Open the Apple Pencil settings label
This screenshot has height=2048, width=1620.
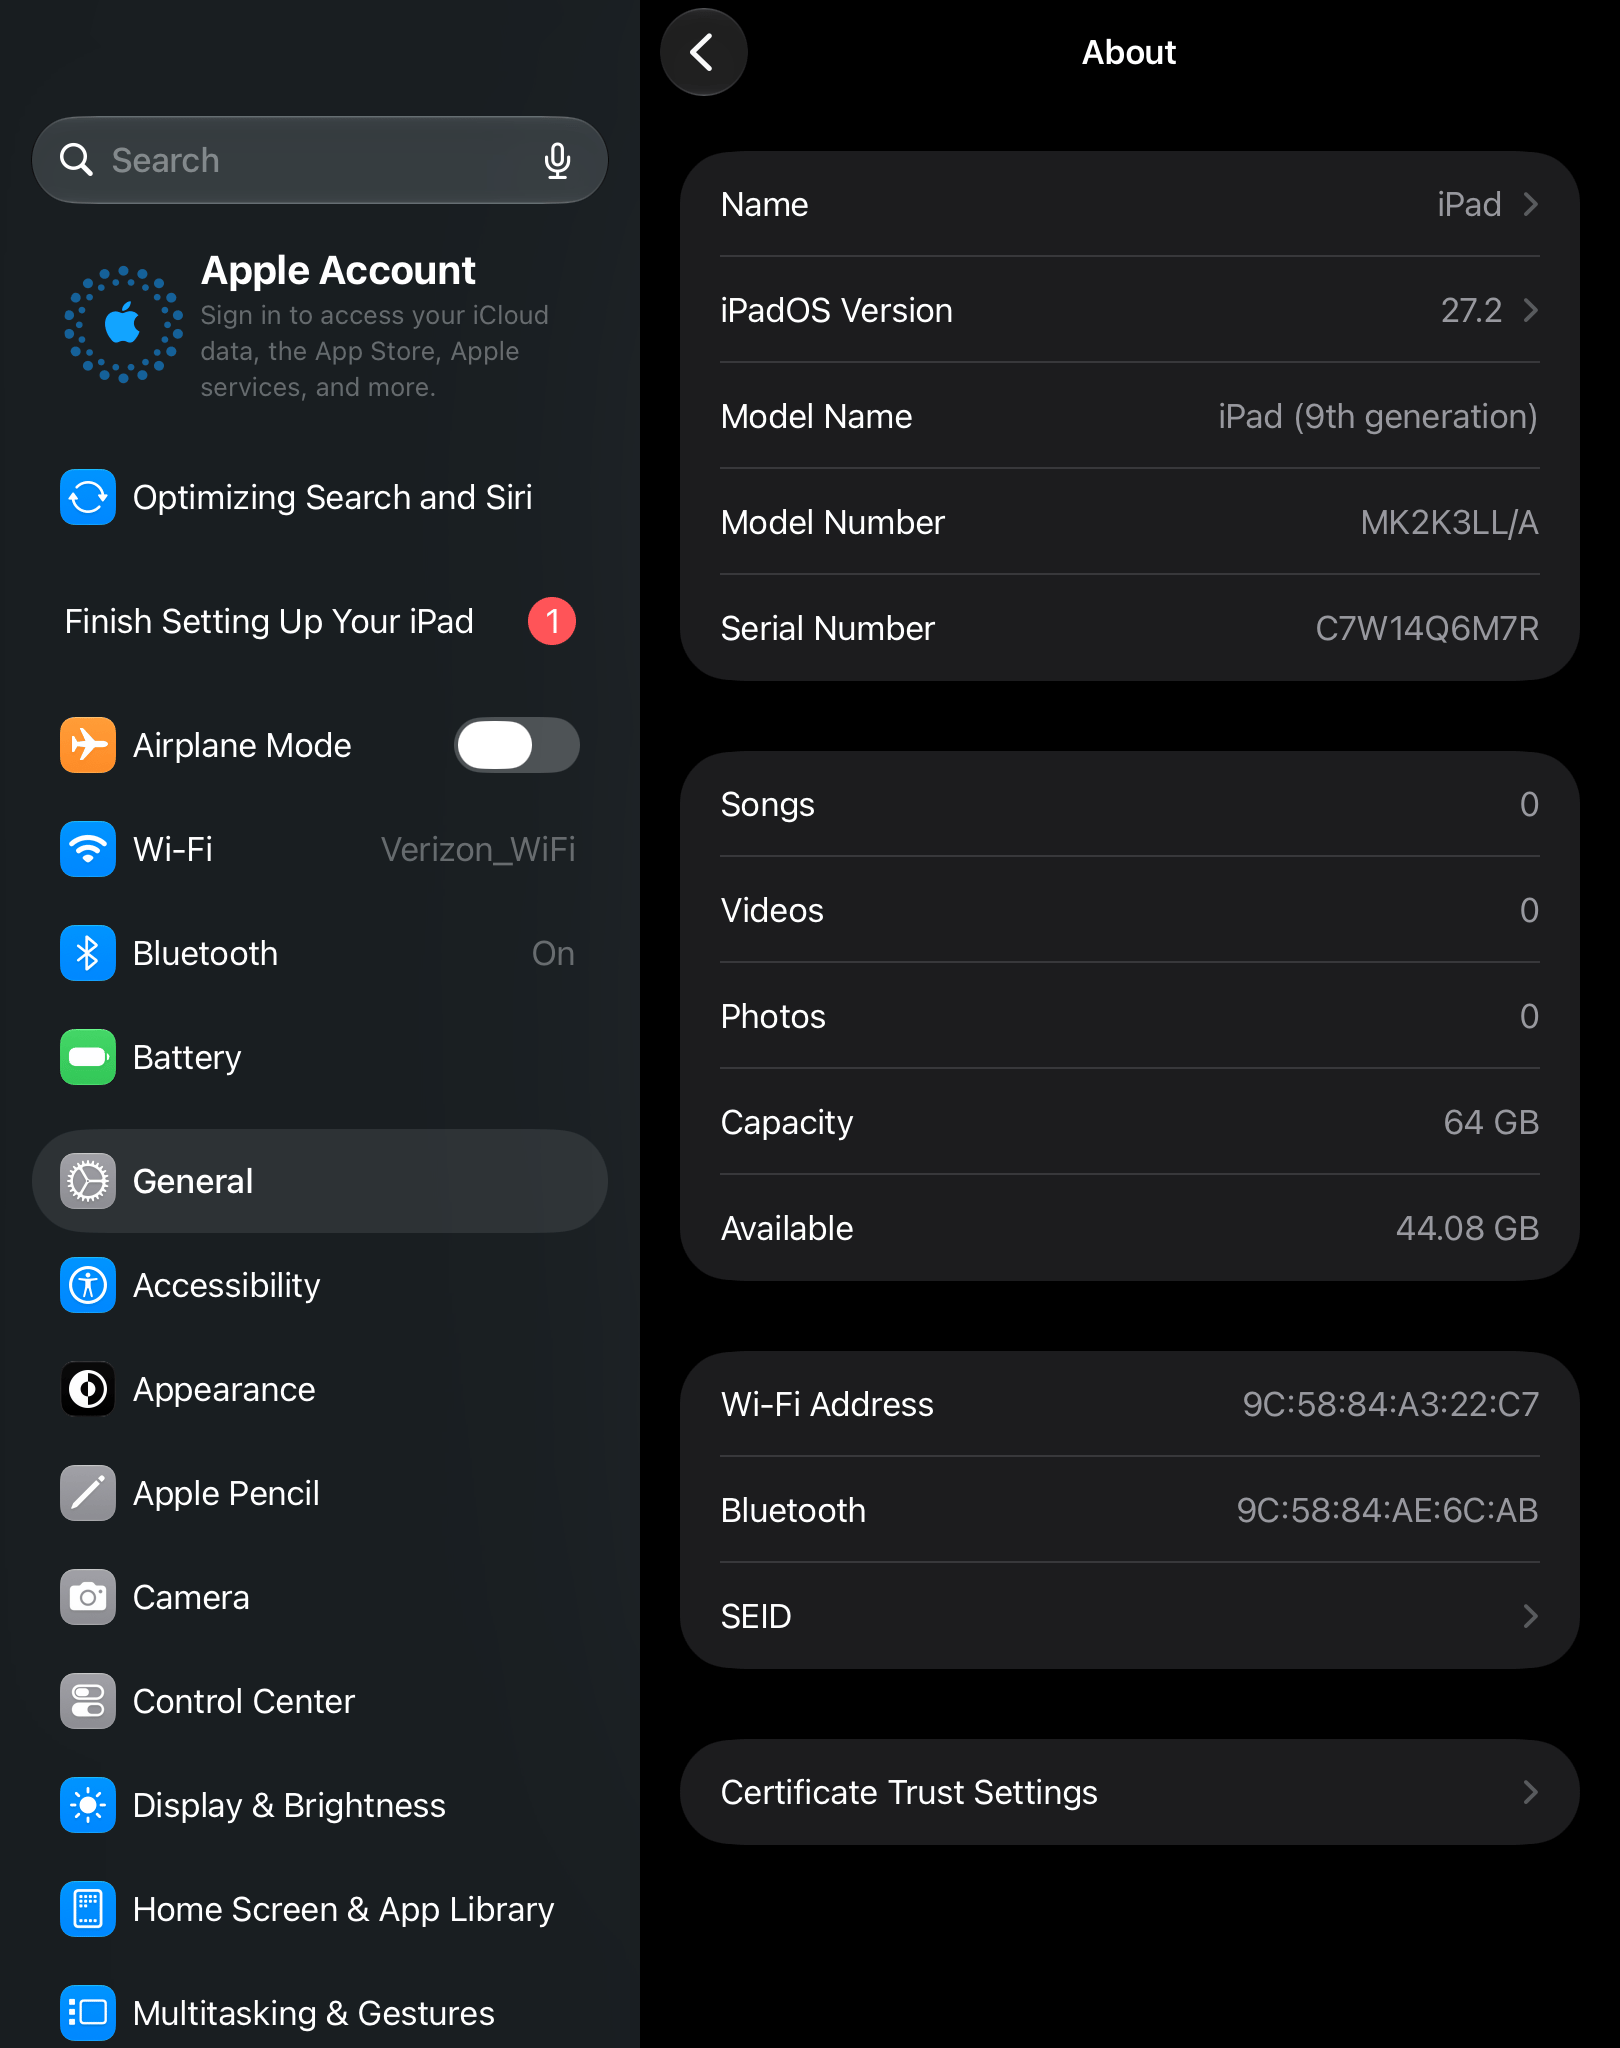226,1493
